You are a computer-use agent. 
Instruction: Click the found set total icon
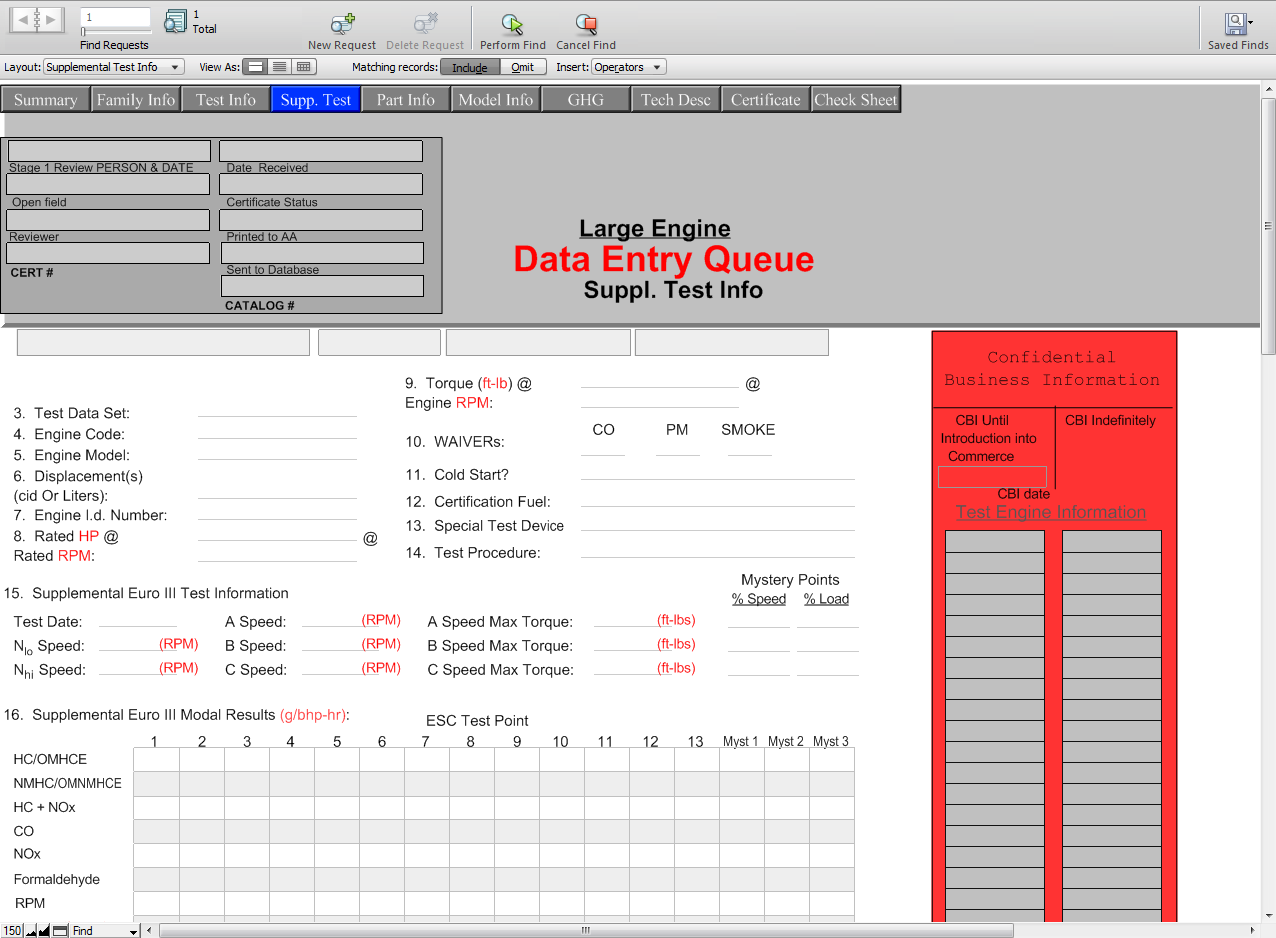click(x=175, y=21)
